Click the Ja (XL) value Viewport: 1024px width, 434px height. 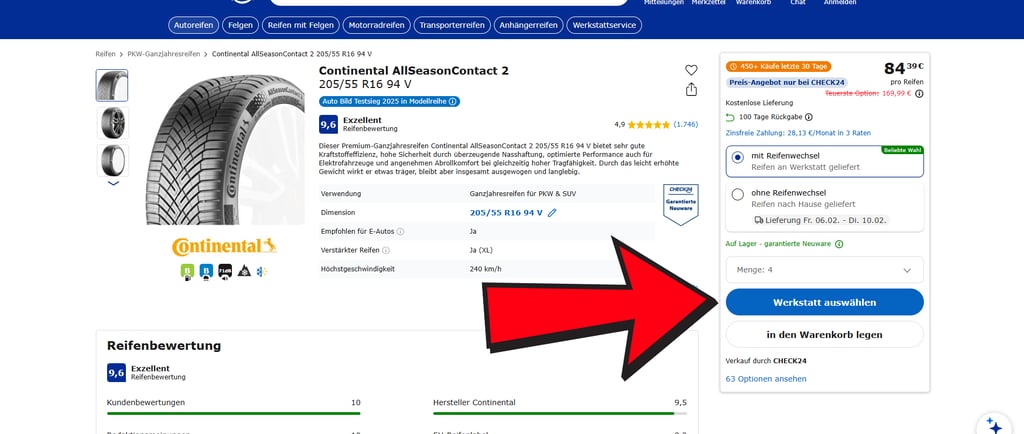(x=481, y=250)
